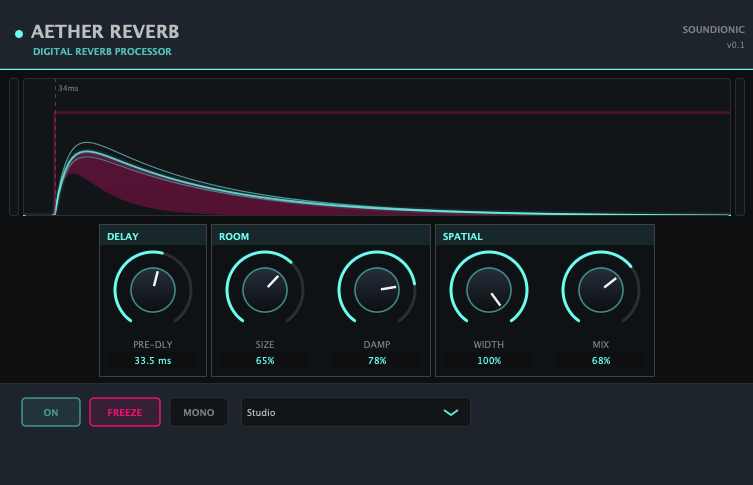
Task: Click the v0.1 version label
Action: pos(735,45)
